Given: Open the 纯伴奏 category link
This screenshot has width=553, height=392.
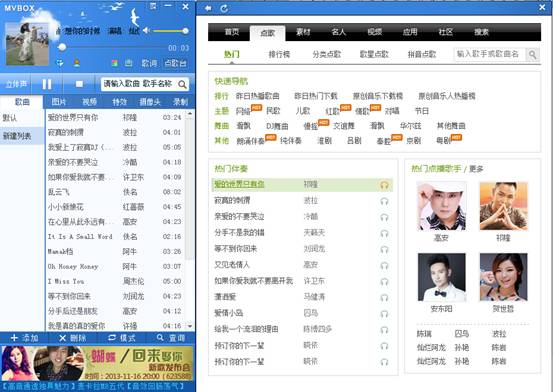Looking at the screenshot, I should coord(291,141).
